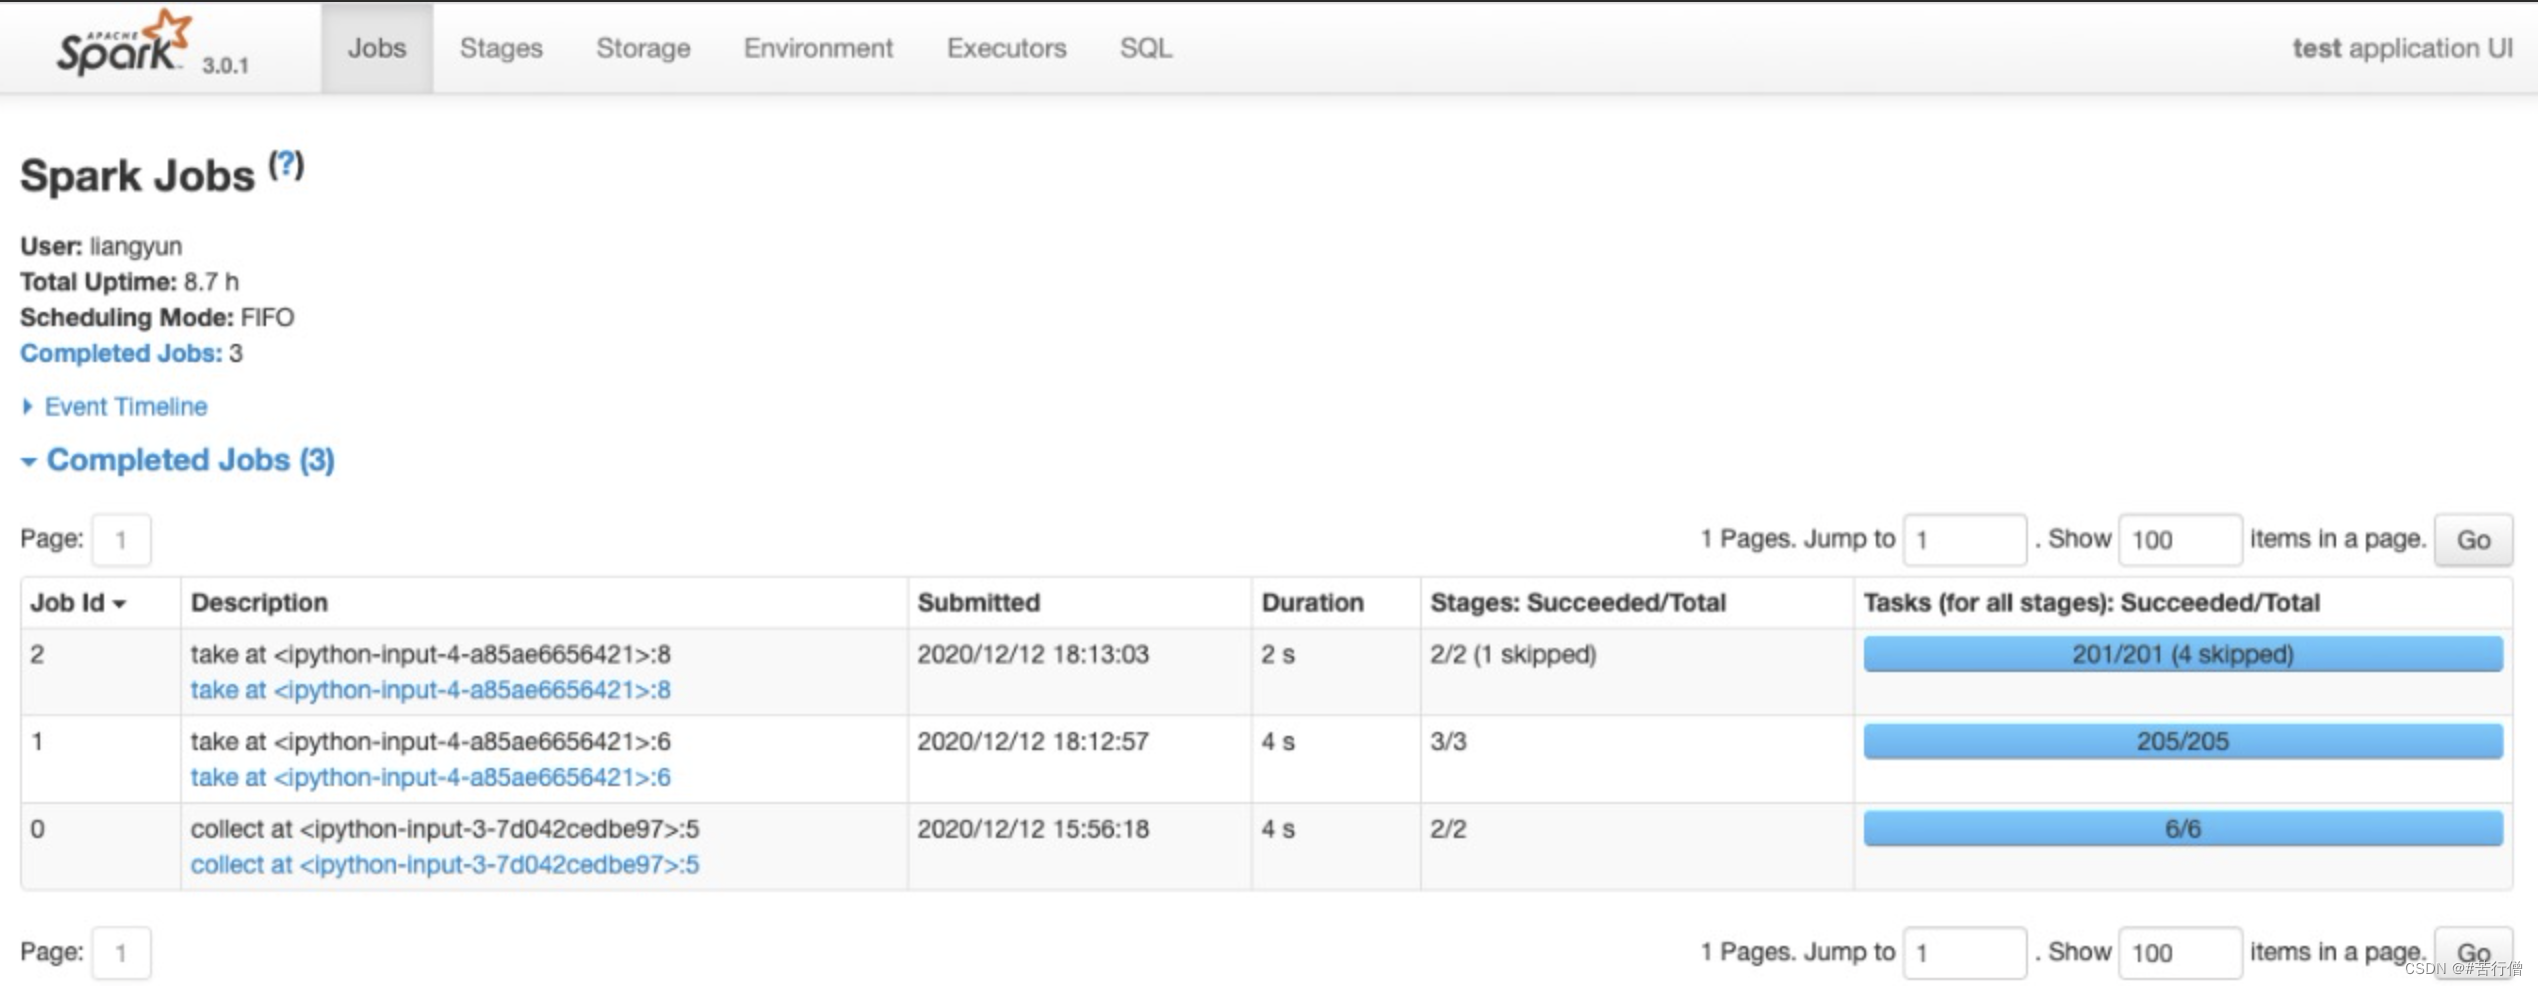Click the top Go pagination button
Viewport: 2538px width, 986px height.
pyautogui.click(x=2473, y=540)
